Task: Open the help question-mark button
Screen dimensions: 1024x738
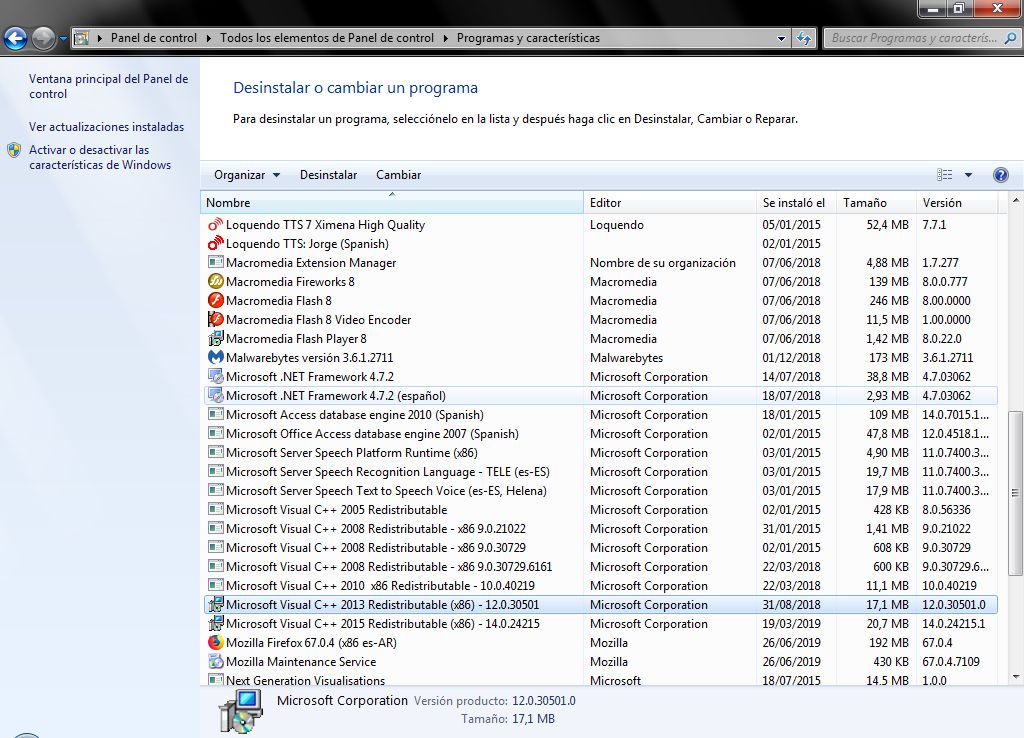Action: tap(1000, 175)
